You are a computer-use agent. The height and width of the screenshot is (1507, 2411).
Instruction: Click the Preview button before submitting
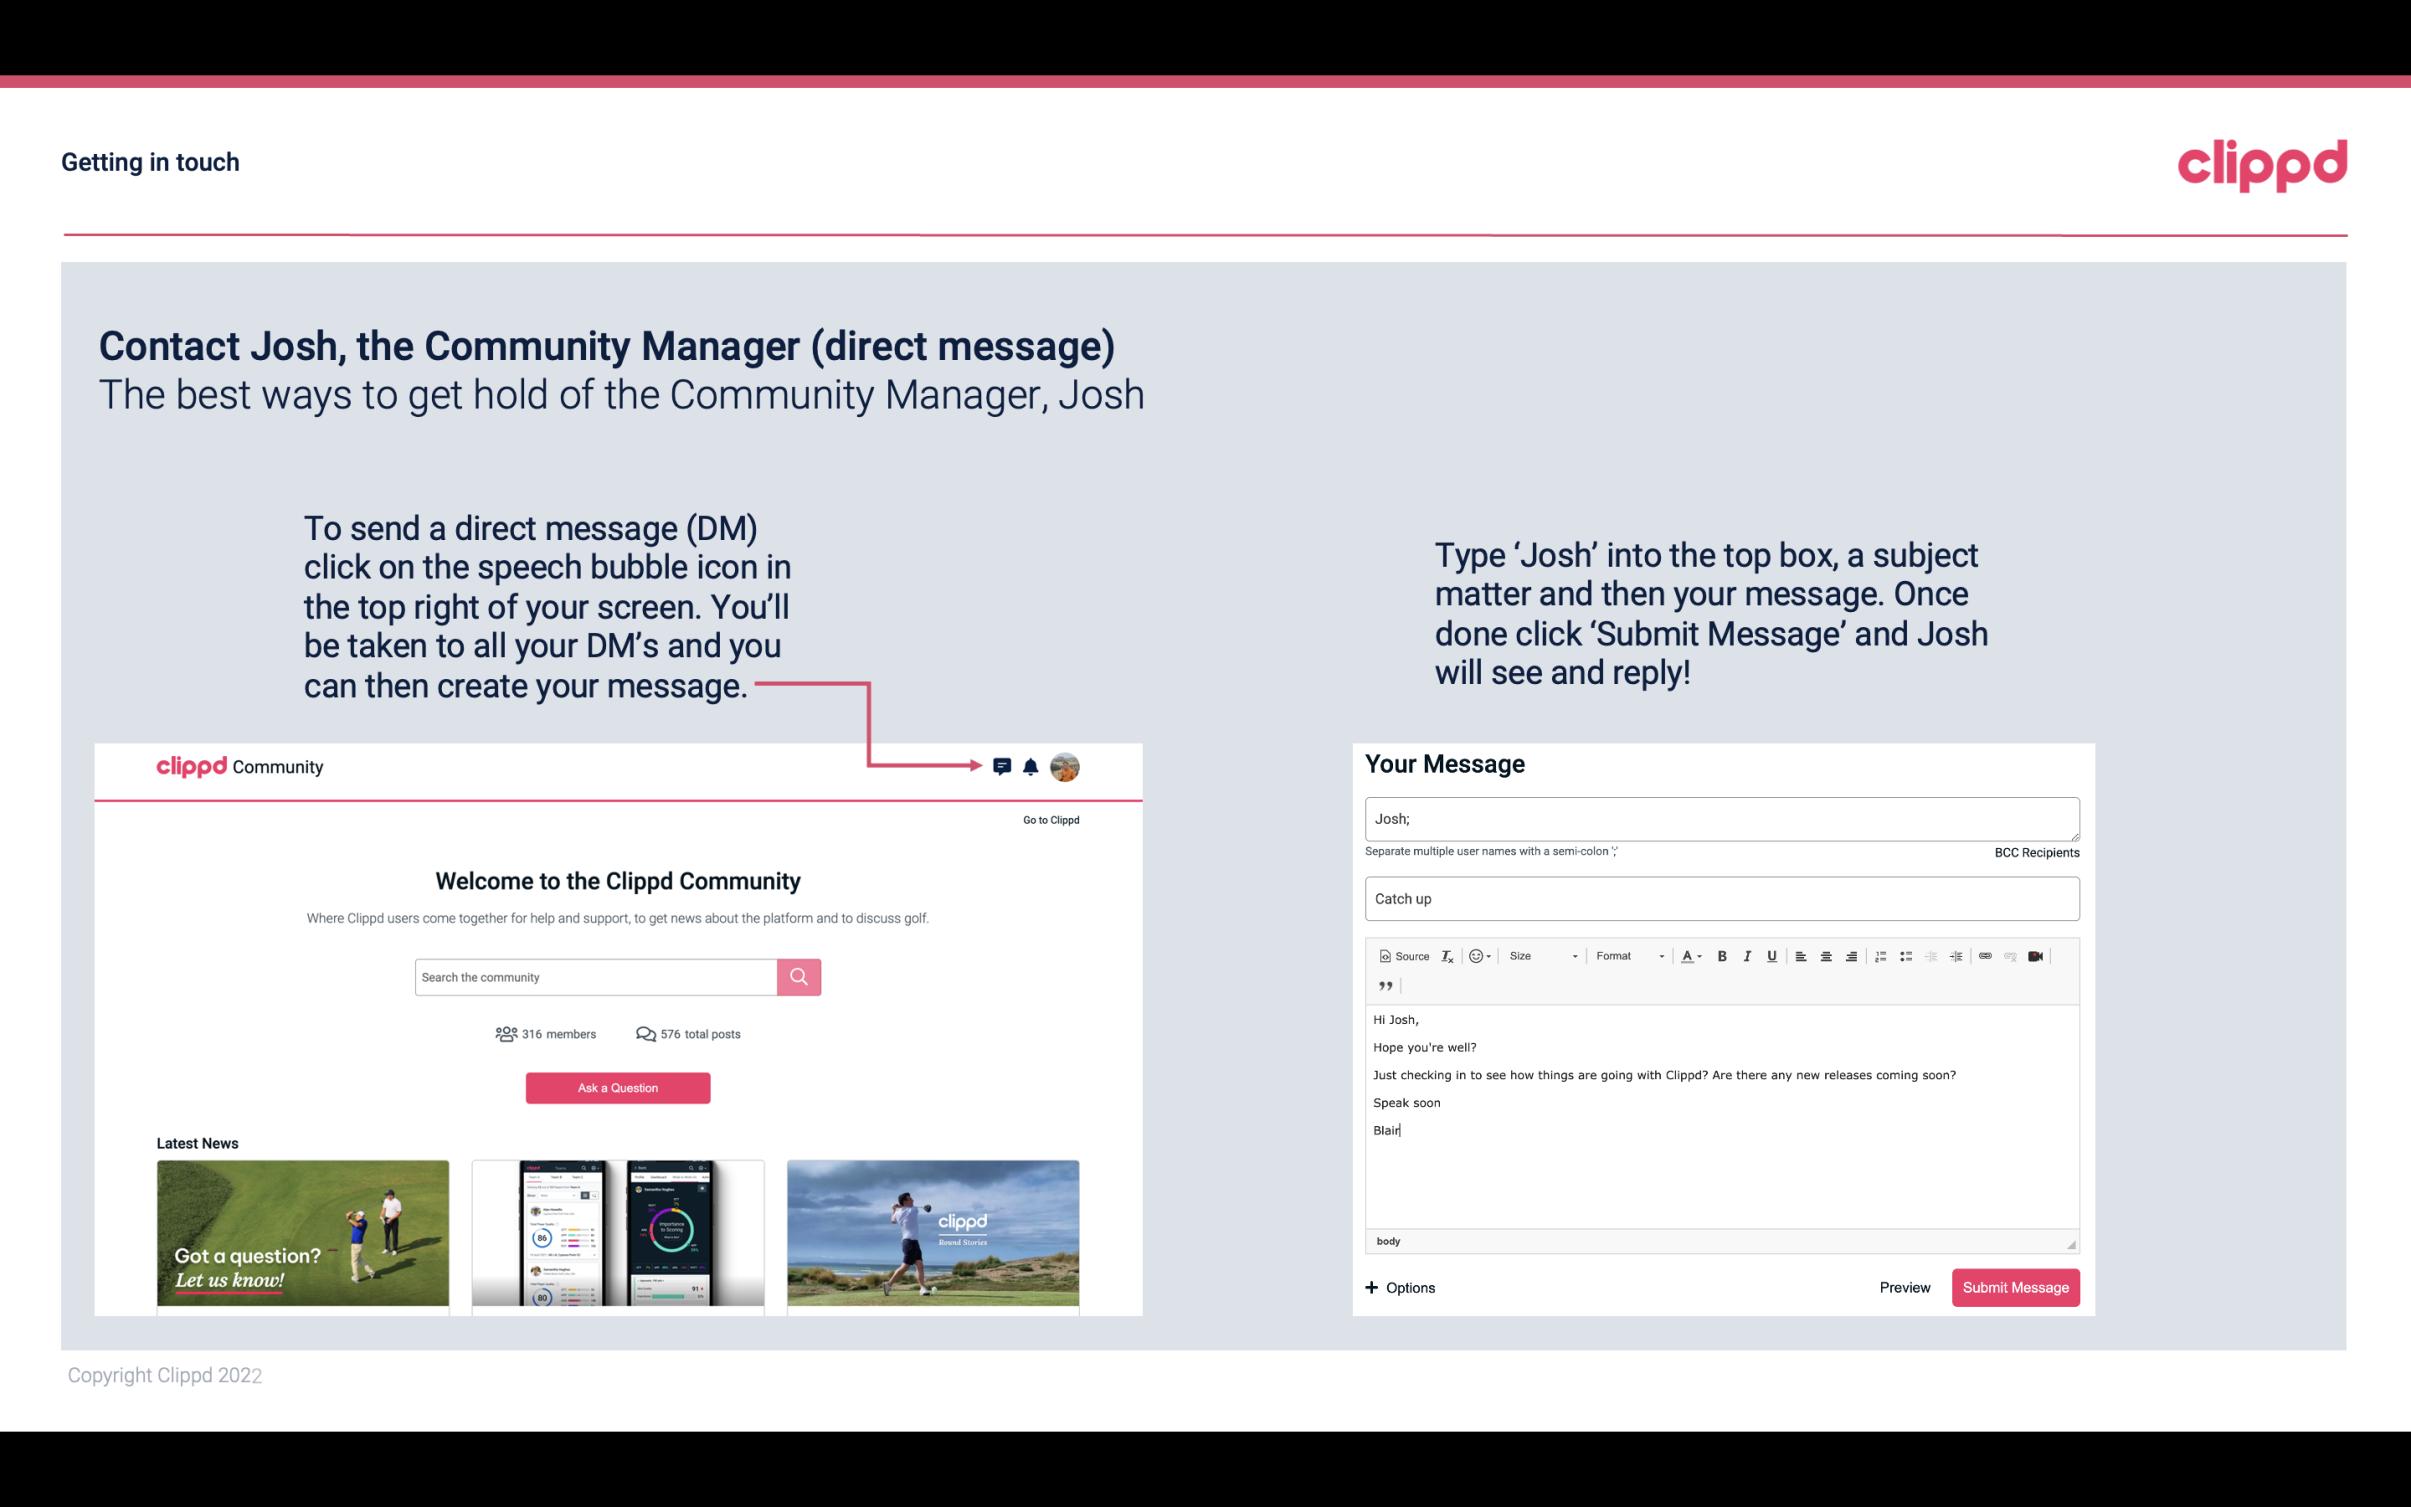[1904, 1287]
